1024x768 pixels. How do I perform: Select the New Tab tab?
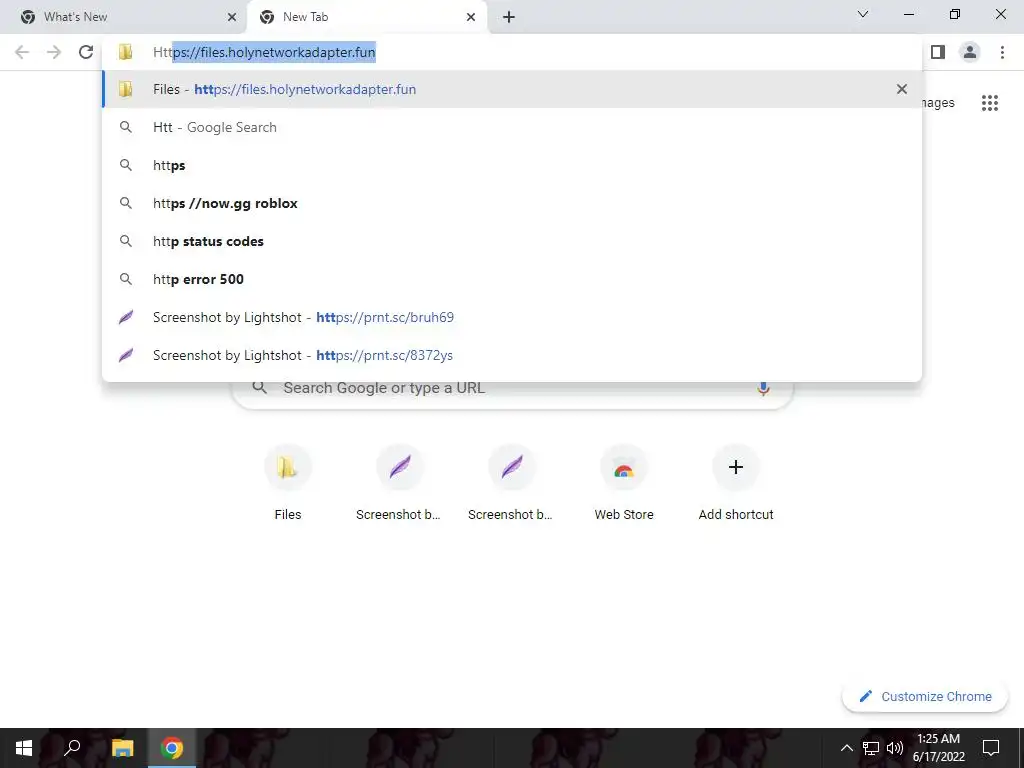point(366,17)
